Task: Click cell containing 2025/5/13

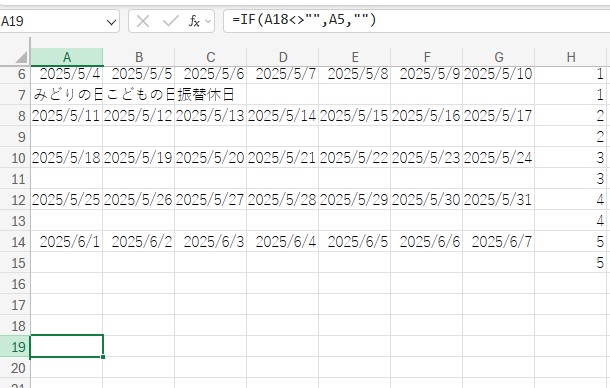Action: coord(211,116)
